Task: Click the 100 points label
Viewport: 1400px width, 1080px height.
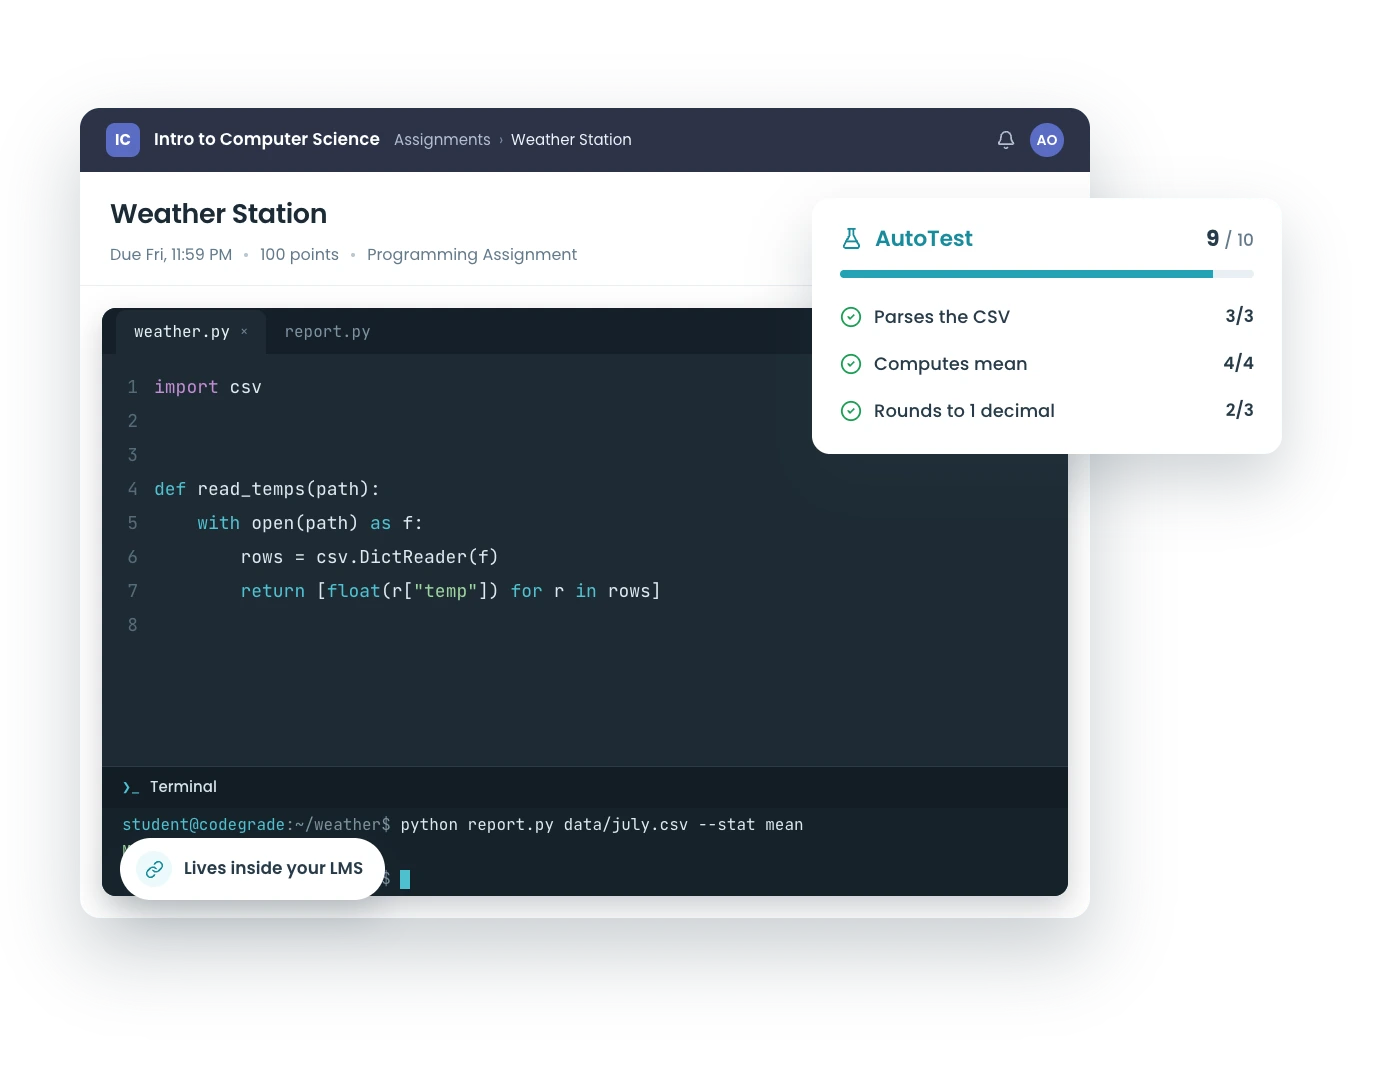Action: [x=299, y=255]
